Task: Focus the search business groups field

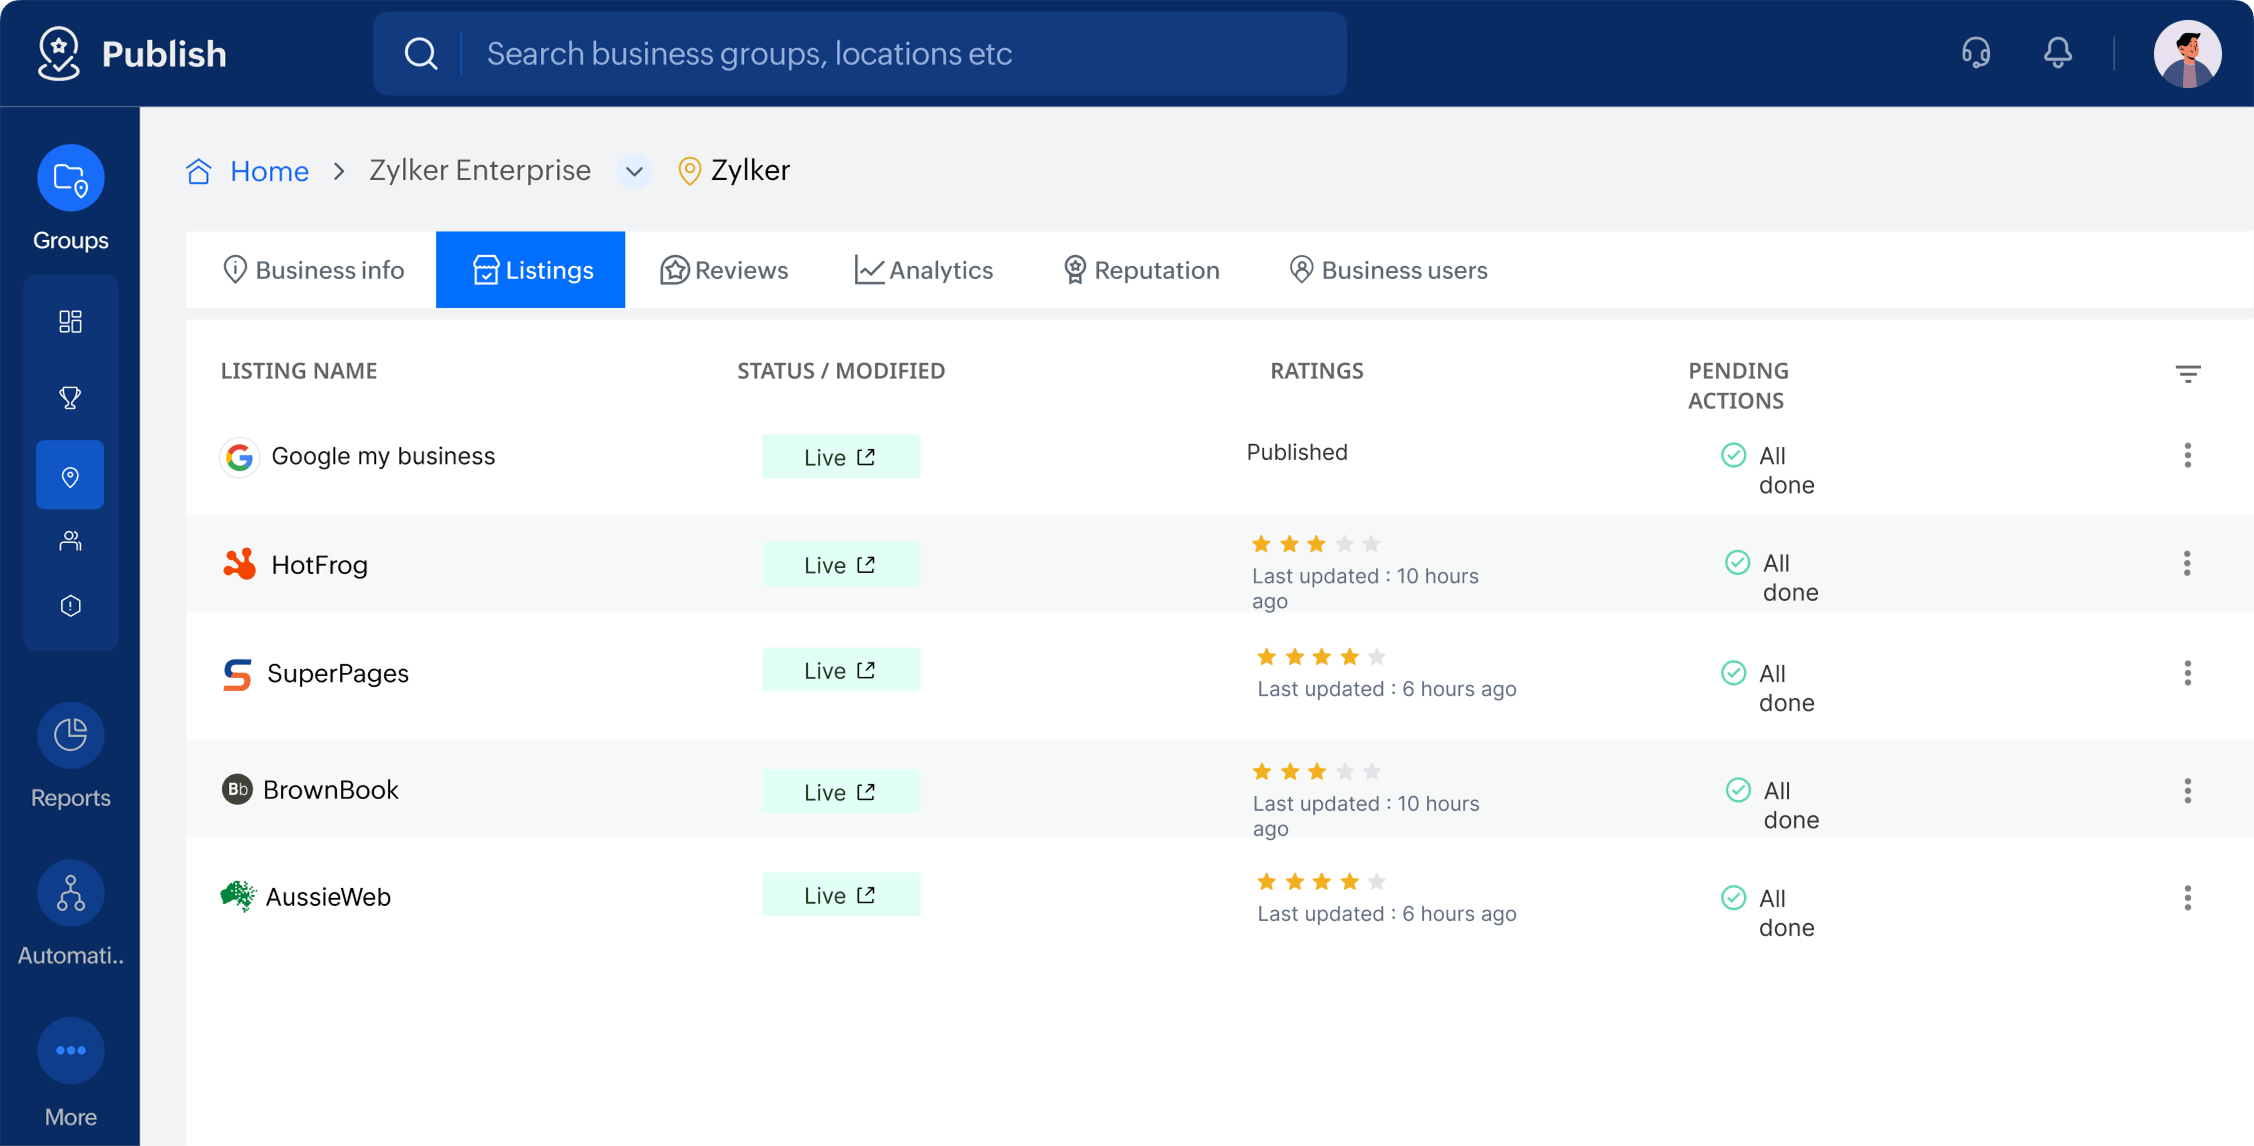Action: (x=860, y=54)
